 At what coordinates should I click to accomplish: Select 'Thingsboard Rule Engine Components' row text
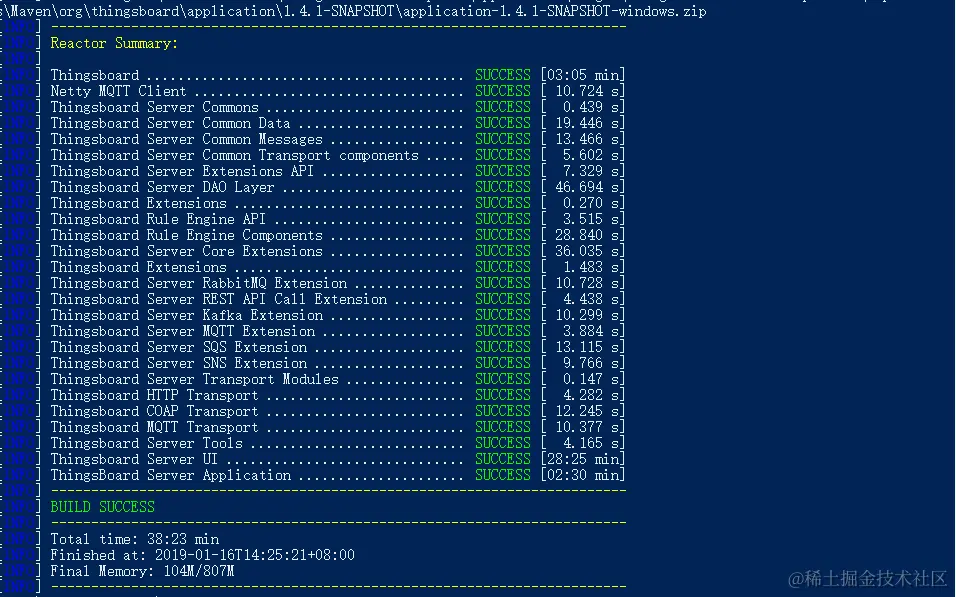coord(187,235)
